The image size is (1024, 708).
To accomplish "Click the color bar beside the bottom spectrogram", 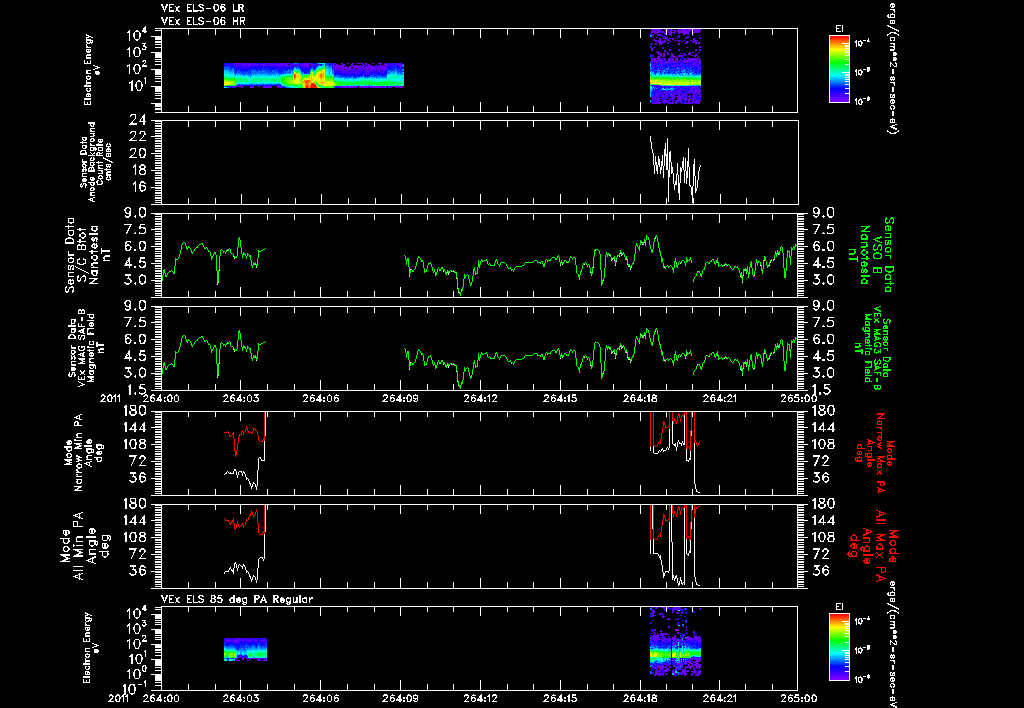I will [x=839, y=647].
